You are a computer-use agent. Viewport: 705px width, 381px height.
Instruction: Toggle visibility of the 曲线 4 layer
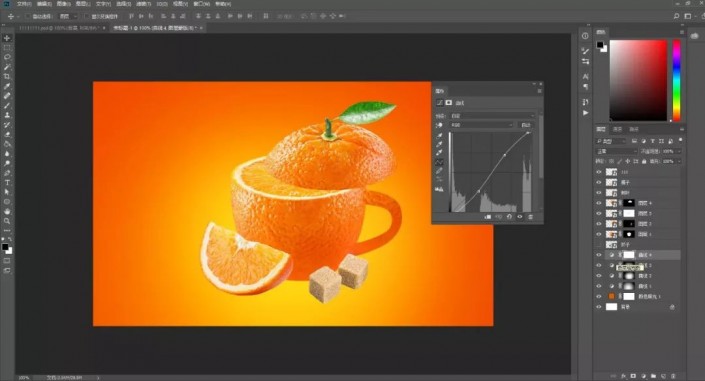point(599,255)
